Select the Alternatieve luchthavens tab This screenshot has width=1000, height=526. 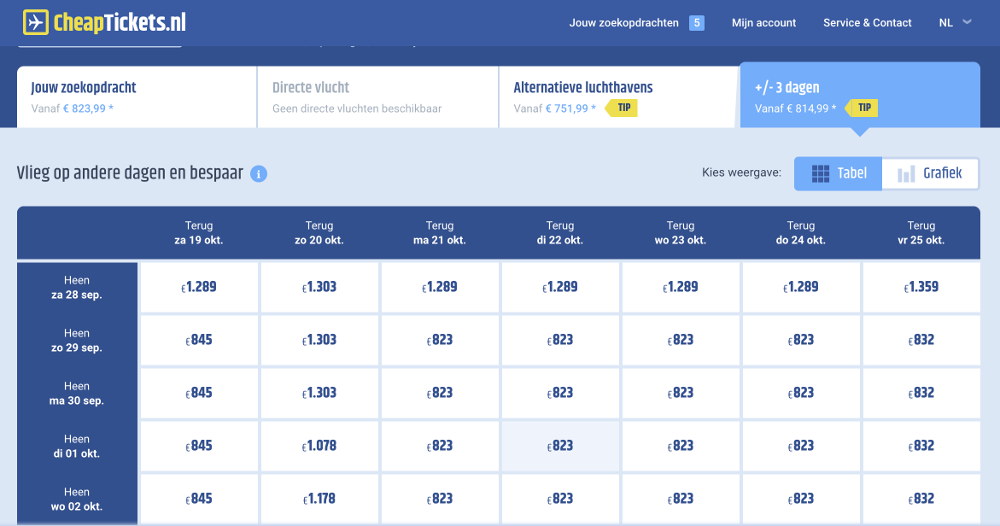point(618,97)
